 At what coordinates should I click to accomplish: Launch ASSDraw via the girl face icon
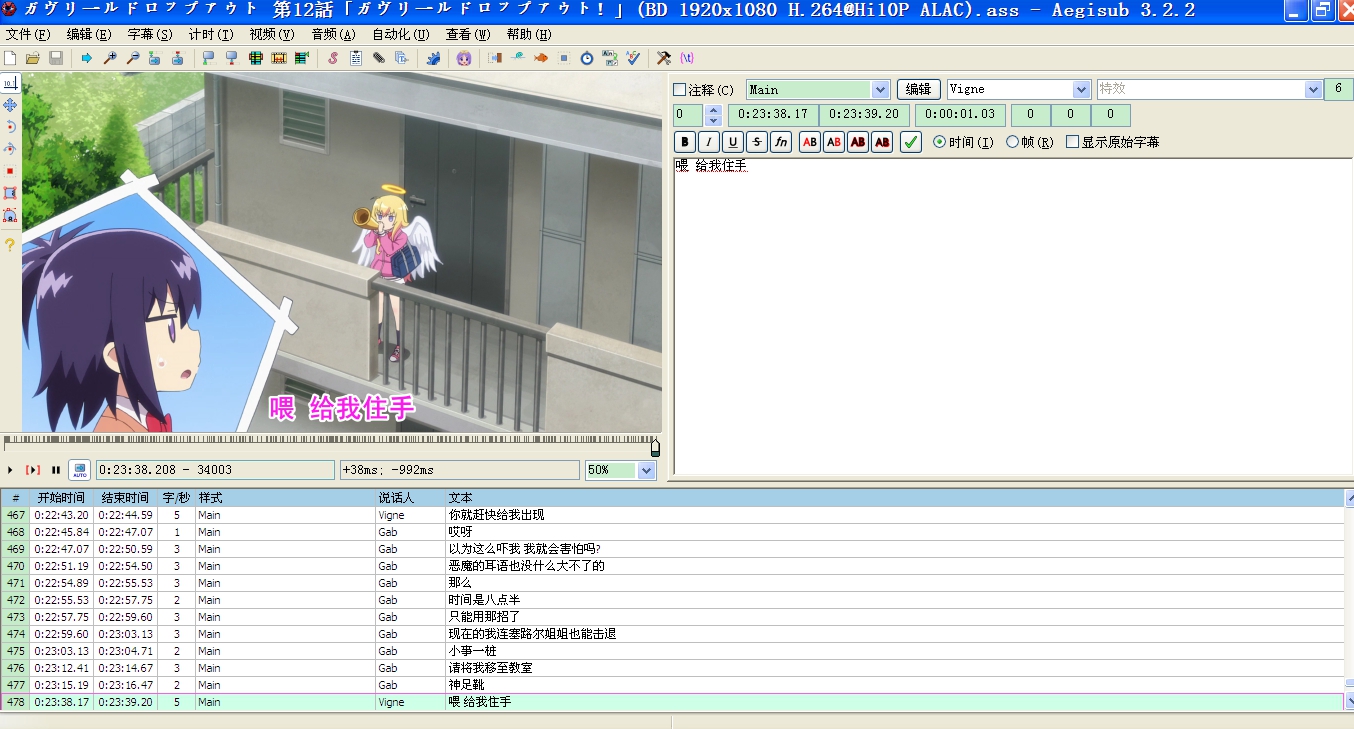(x=464, y=58)
